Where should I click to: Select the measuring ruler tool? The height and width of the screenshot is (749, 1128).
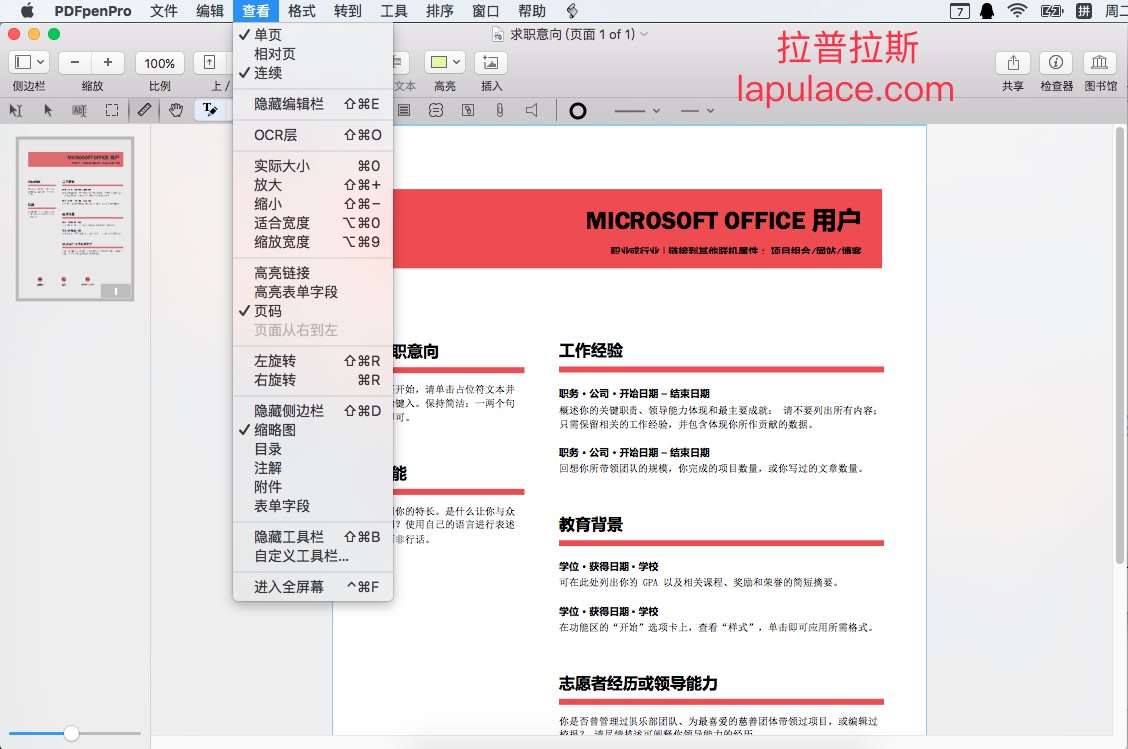pos(145,109)
